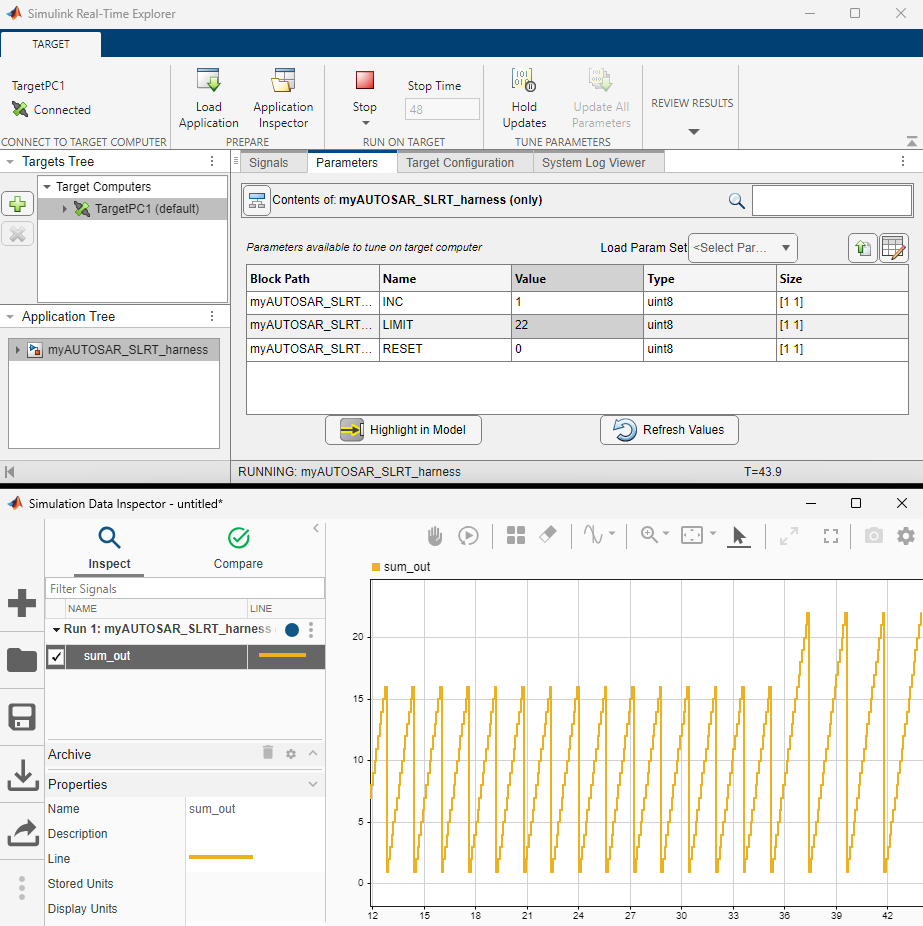The height and width of the screenshot is (926, 923).
Task: Open the System Log Viewer tab
Action: tap(593, 163)
